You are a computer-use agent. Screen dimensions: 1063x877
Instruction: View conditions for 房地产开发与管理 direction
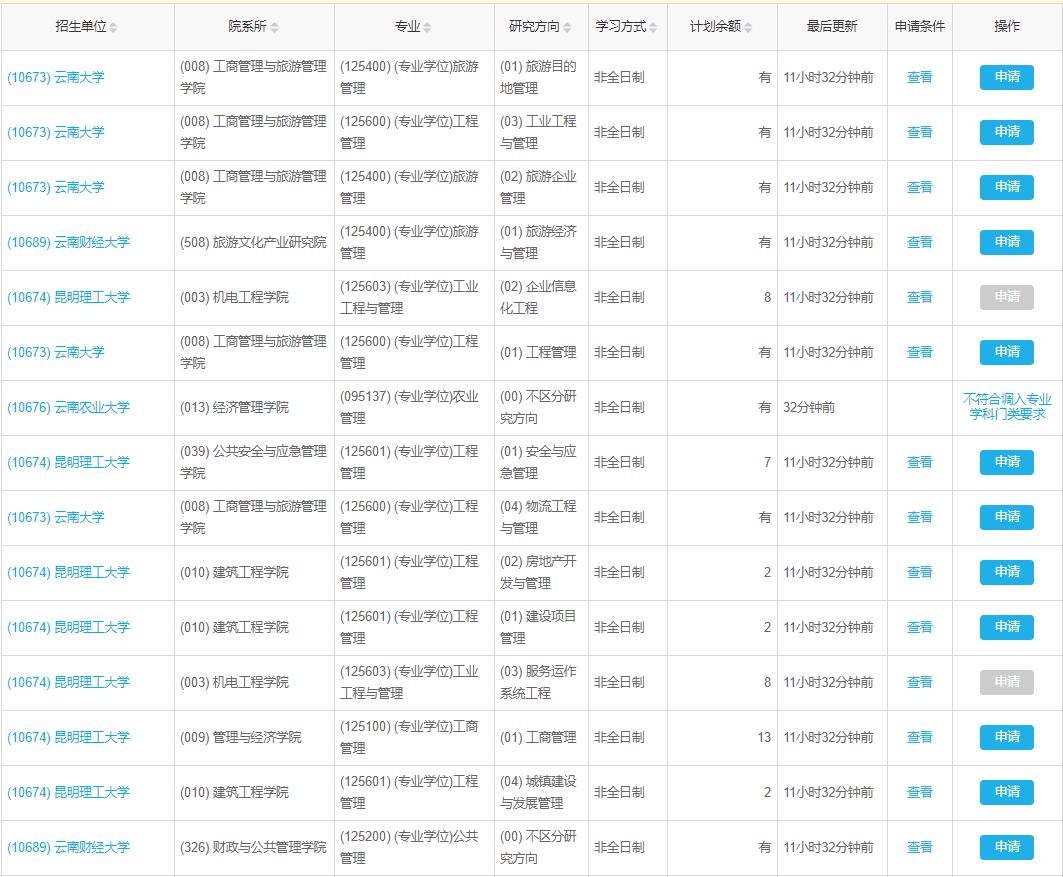click(919, 572)
